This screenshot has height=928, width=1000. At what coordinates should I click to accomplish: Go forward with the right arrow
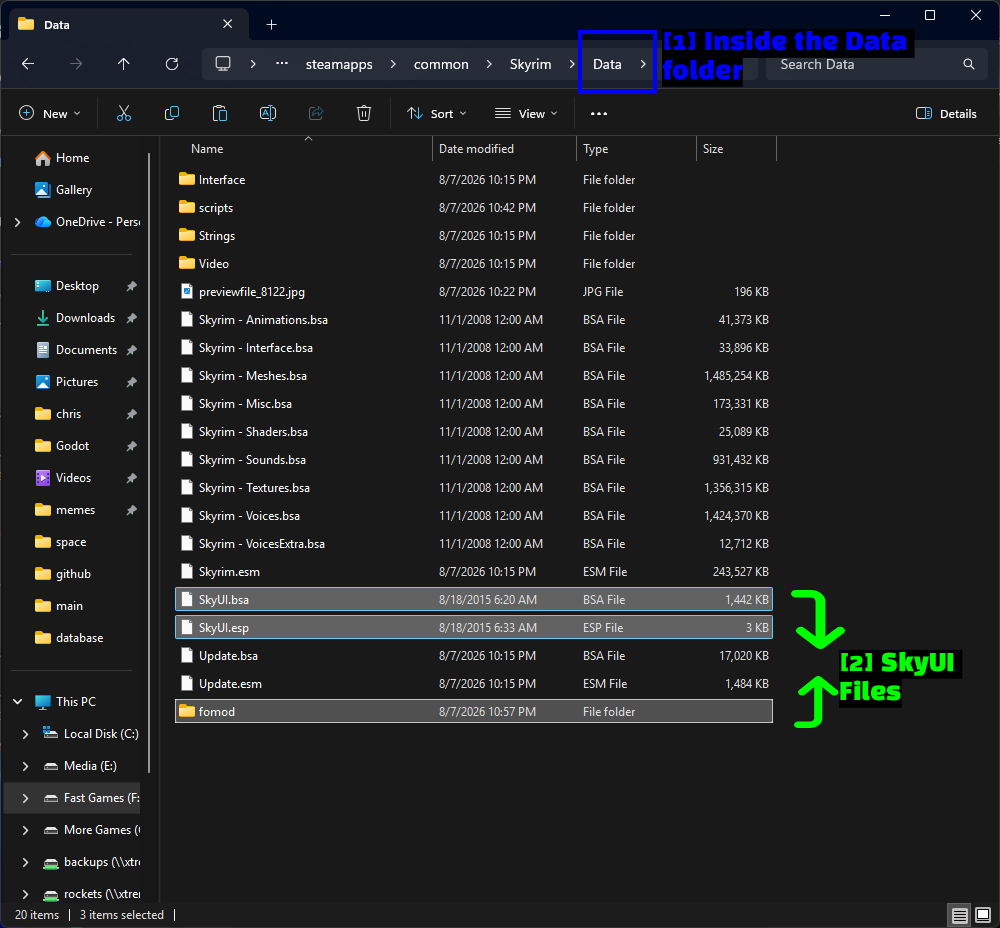pyautogui.click(x=76, y=64)
